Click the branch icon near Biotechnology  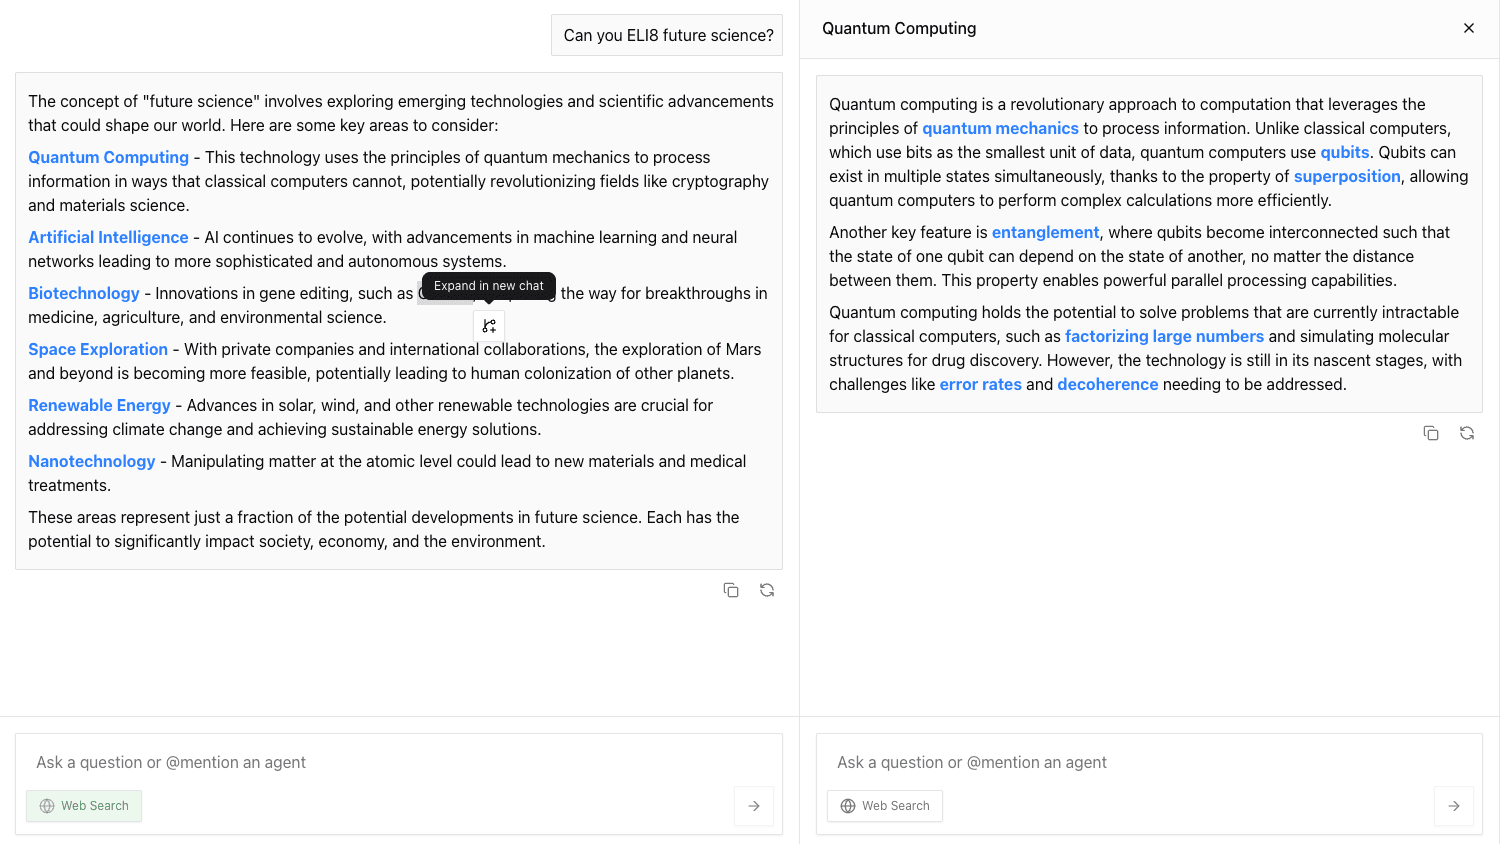pos(489,325)
